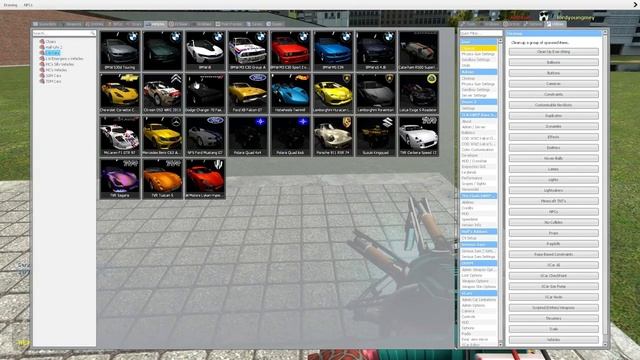Select the Suzuki Kingquad vehicle

pyautogui.click(x=376, y=136)
